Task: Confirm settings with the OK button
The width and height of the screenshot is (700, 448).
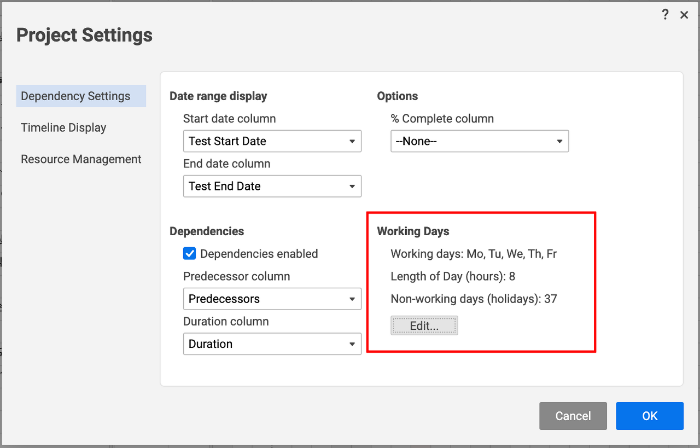Action: point(649,416)
